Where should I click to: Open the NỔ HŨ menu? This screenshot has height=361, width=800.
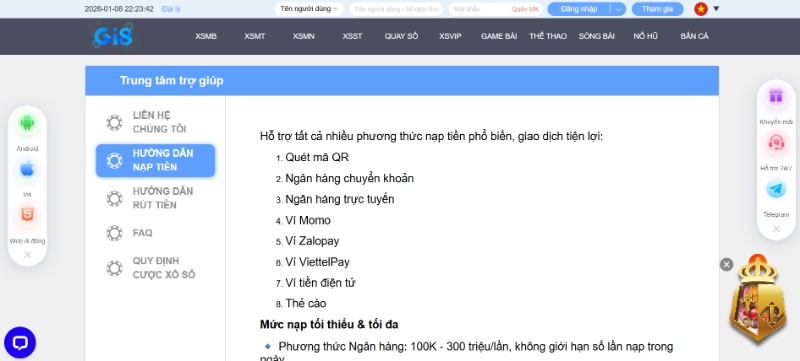tap(645, 36)
